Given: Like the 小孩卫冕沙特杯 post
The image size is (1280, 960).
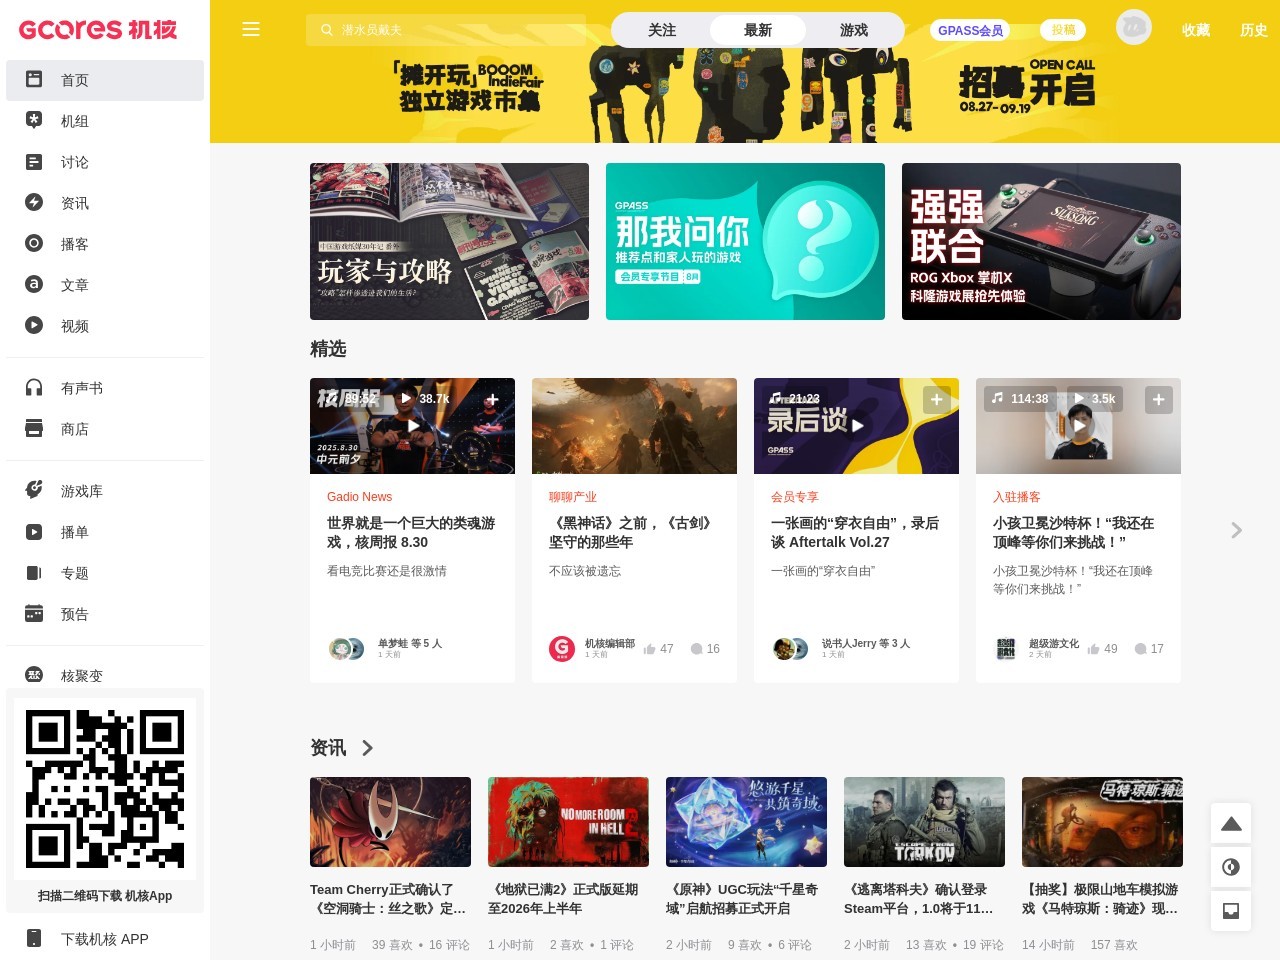Looking at the screenshot, I should [x=1102, y=649].
